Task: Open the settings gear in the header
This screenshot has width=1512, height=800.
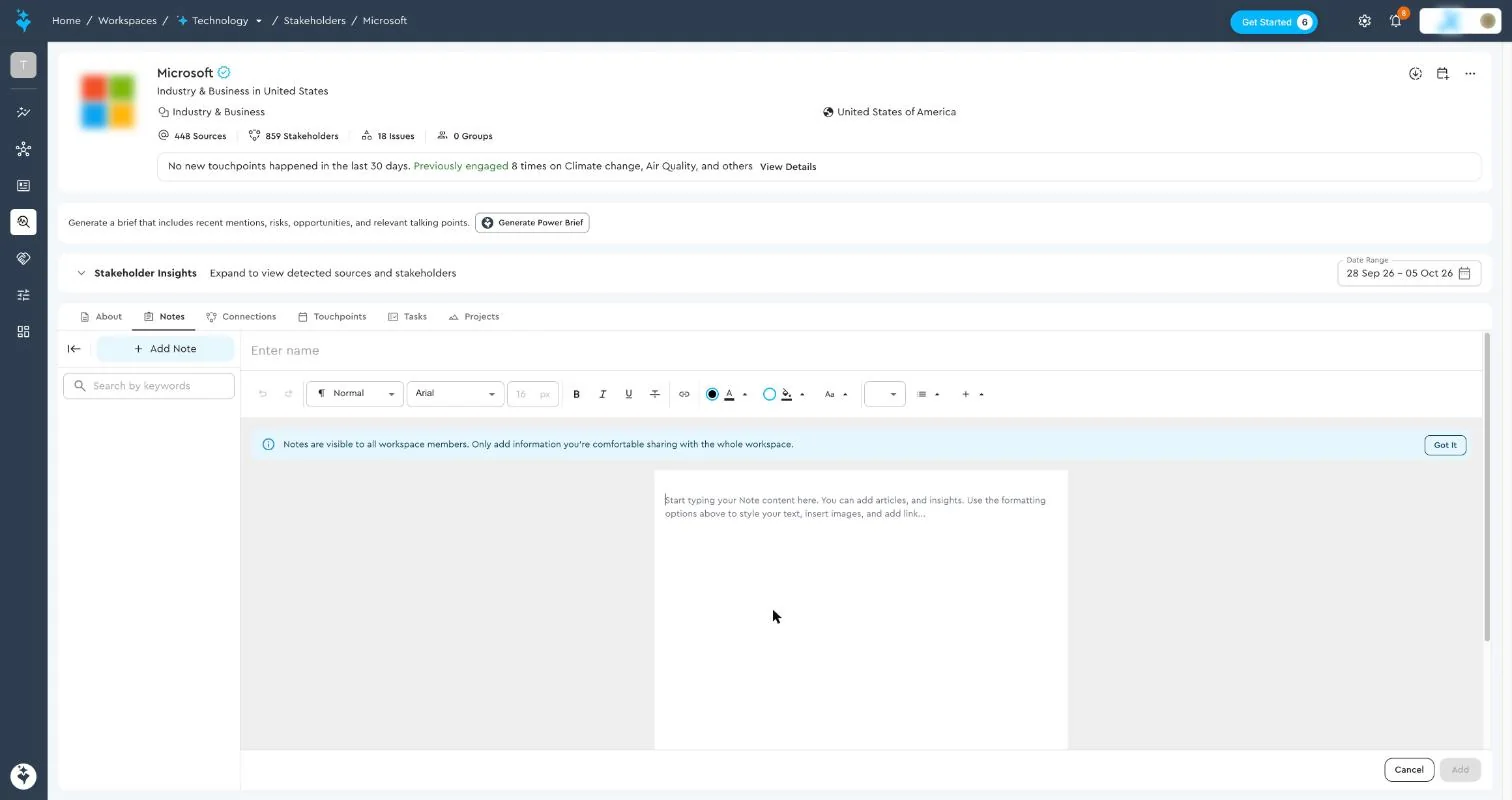Action: point(1364,21)
